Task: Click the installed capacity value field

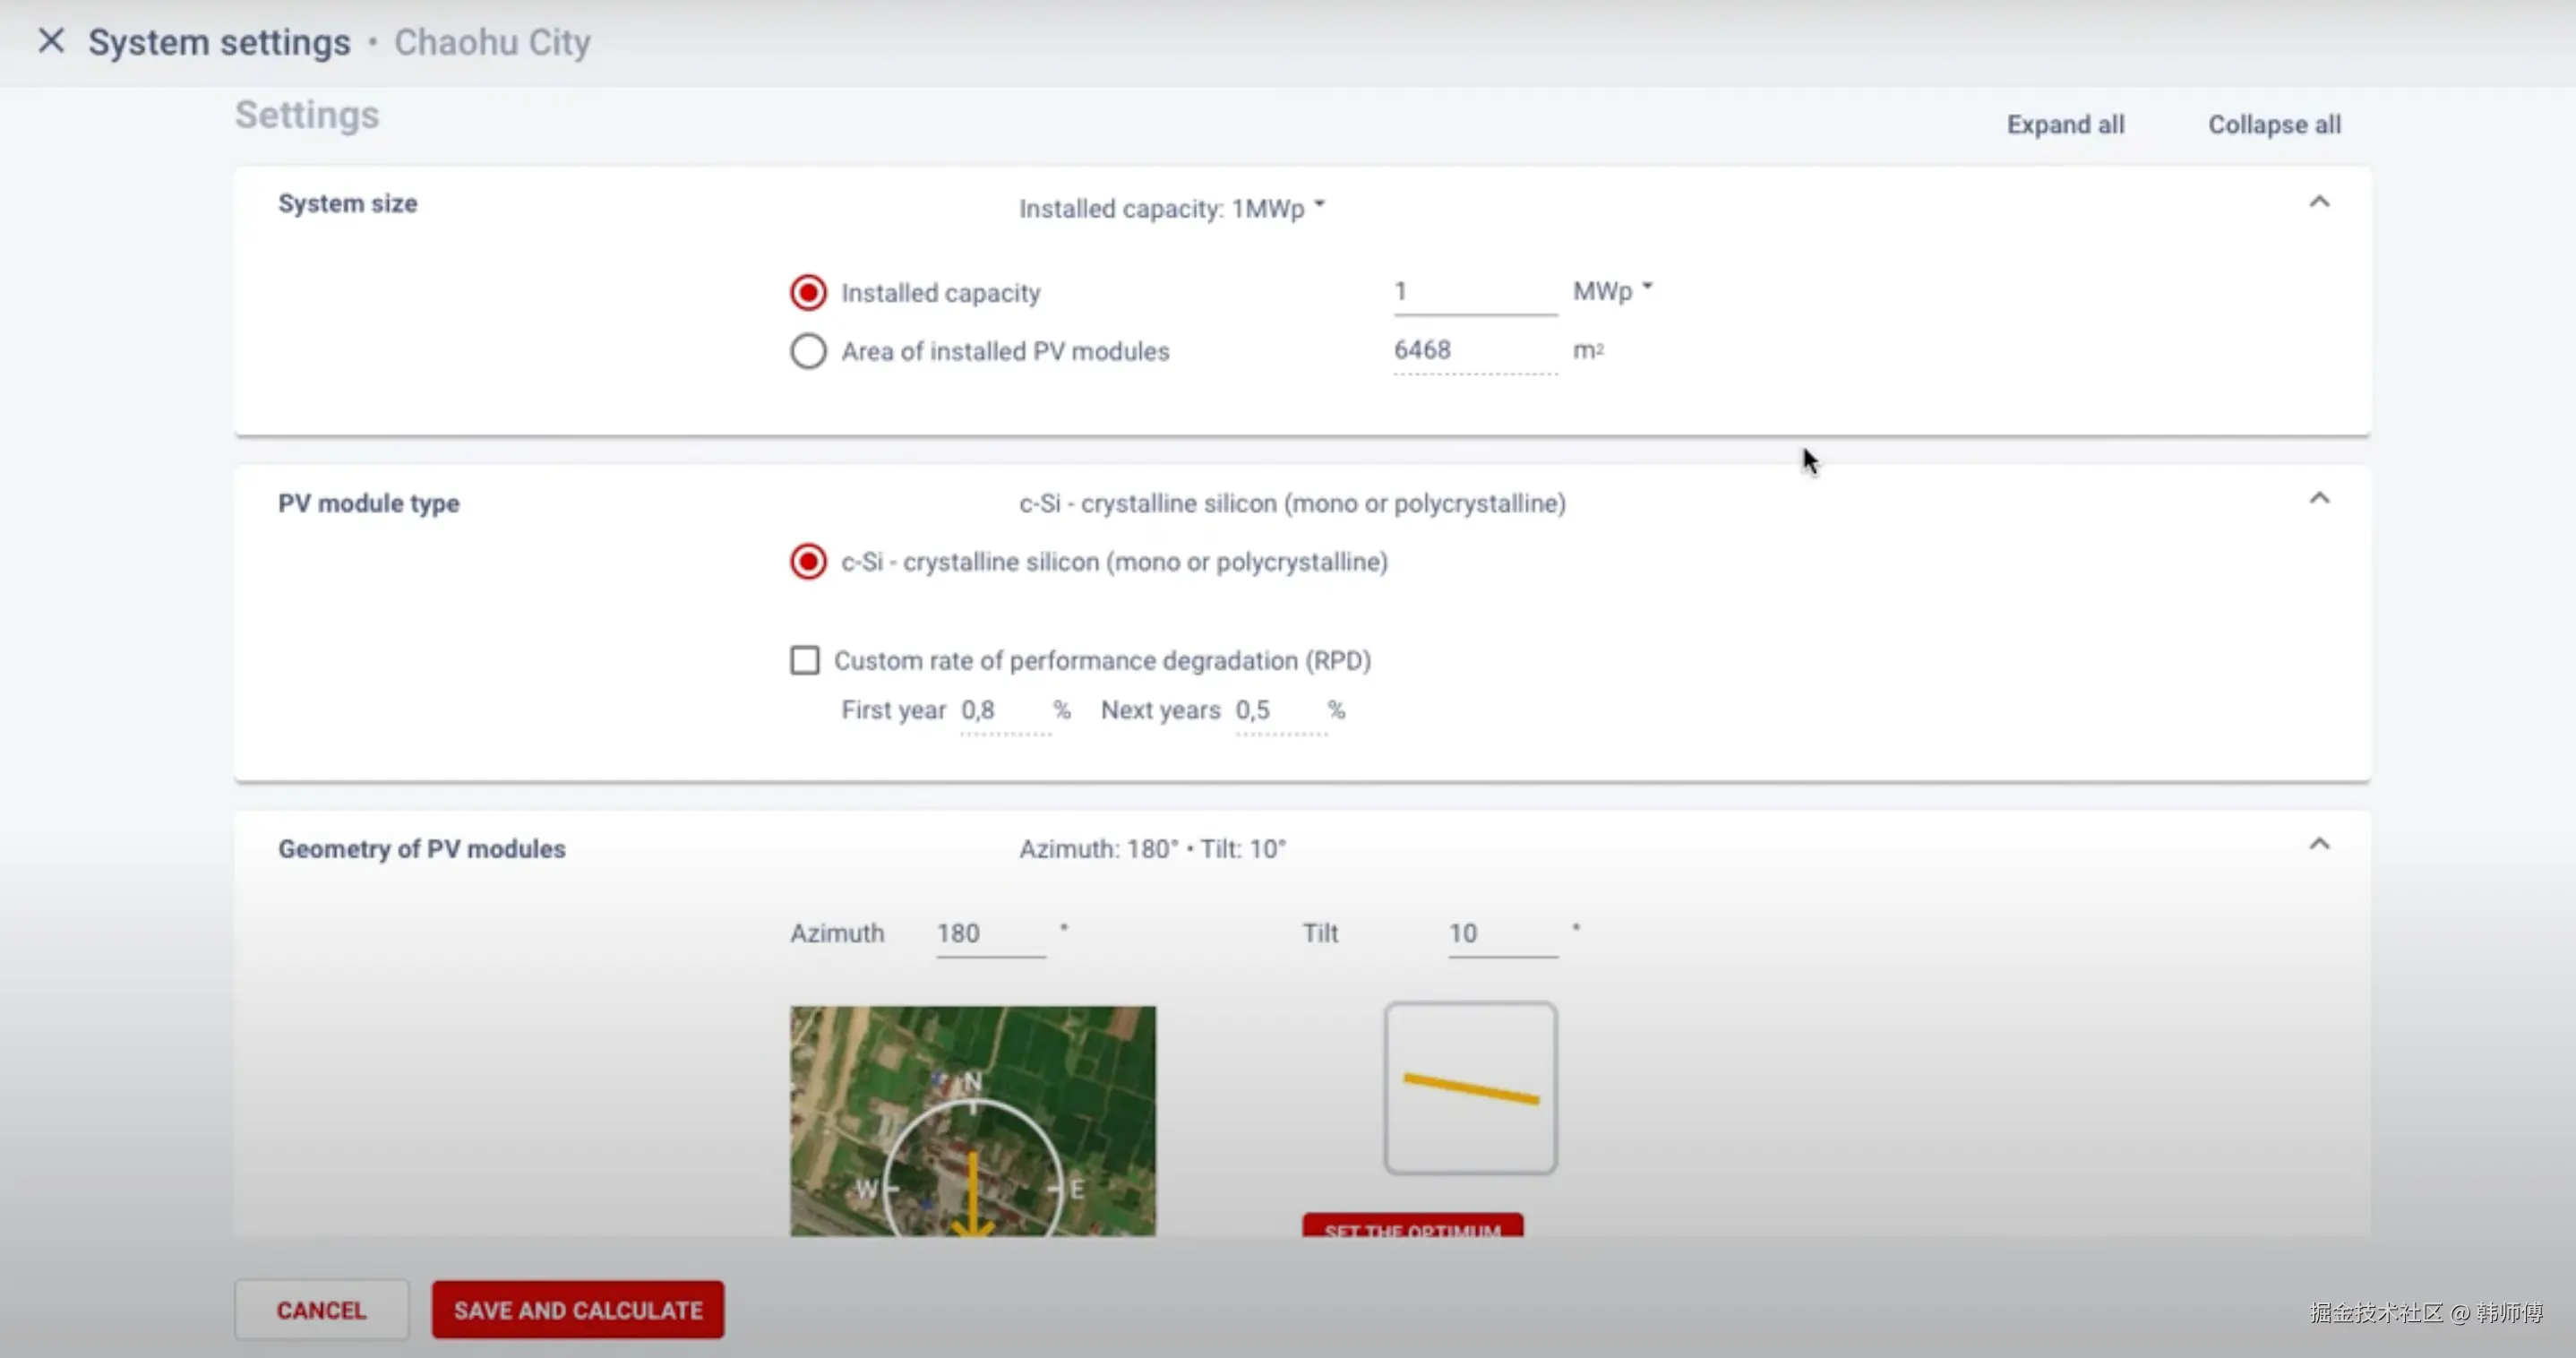Action: pos(1474,292)
